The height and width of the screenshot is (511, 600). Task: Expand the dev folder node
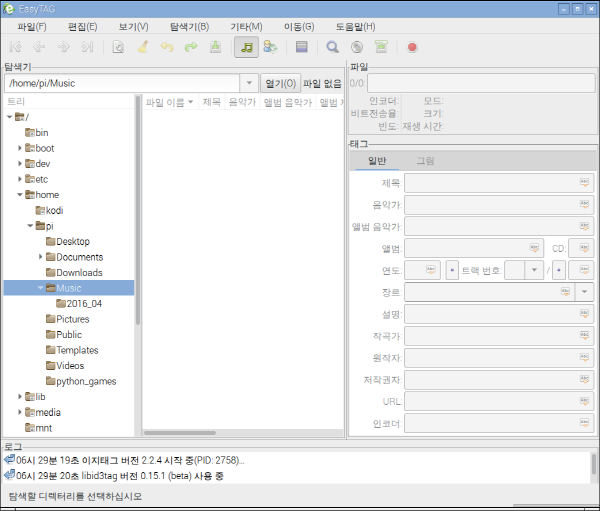click(20, 163)
